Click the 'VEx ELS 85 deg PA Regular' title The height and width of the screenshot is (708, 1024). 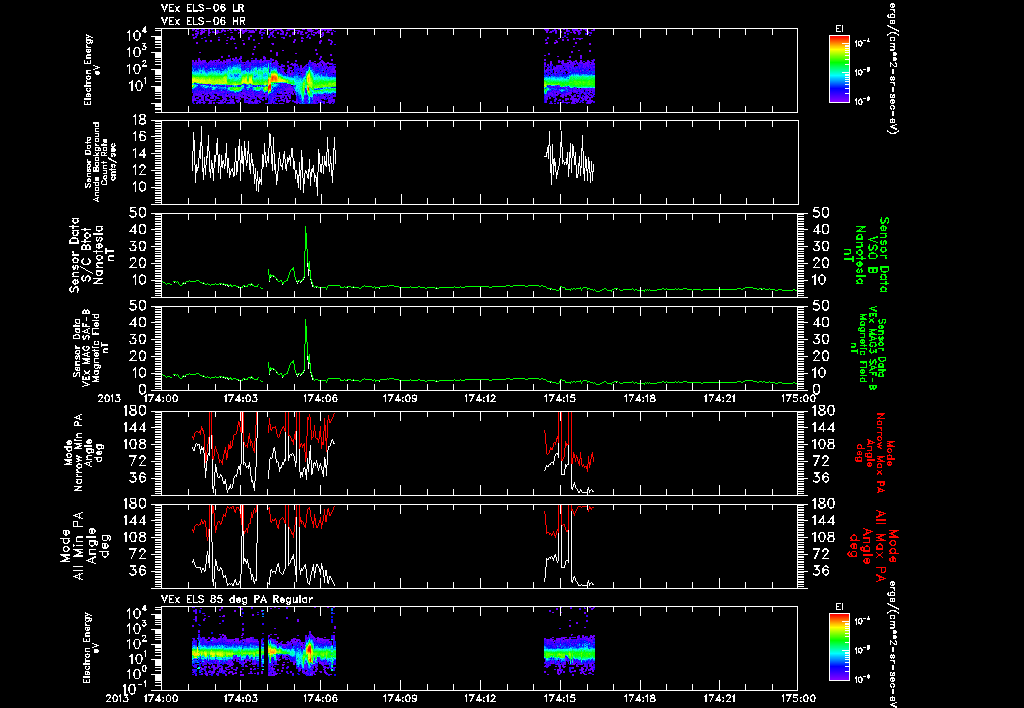[x=237, y=599]
